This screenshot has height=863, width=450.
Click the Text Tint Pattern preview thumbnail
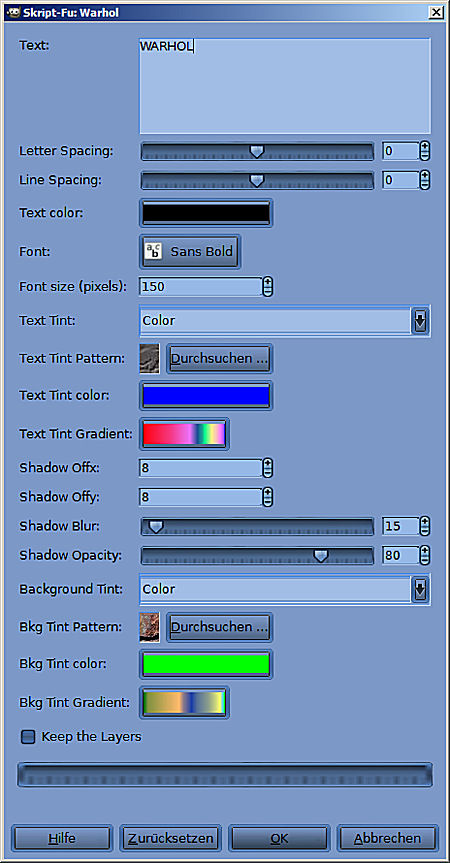click(x=150, y=359)
